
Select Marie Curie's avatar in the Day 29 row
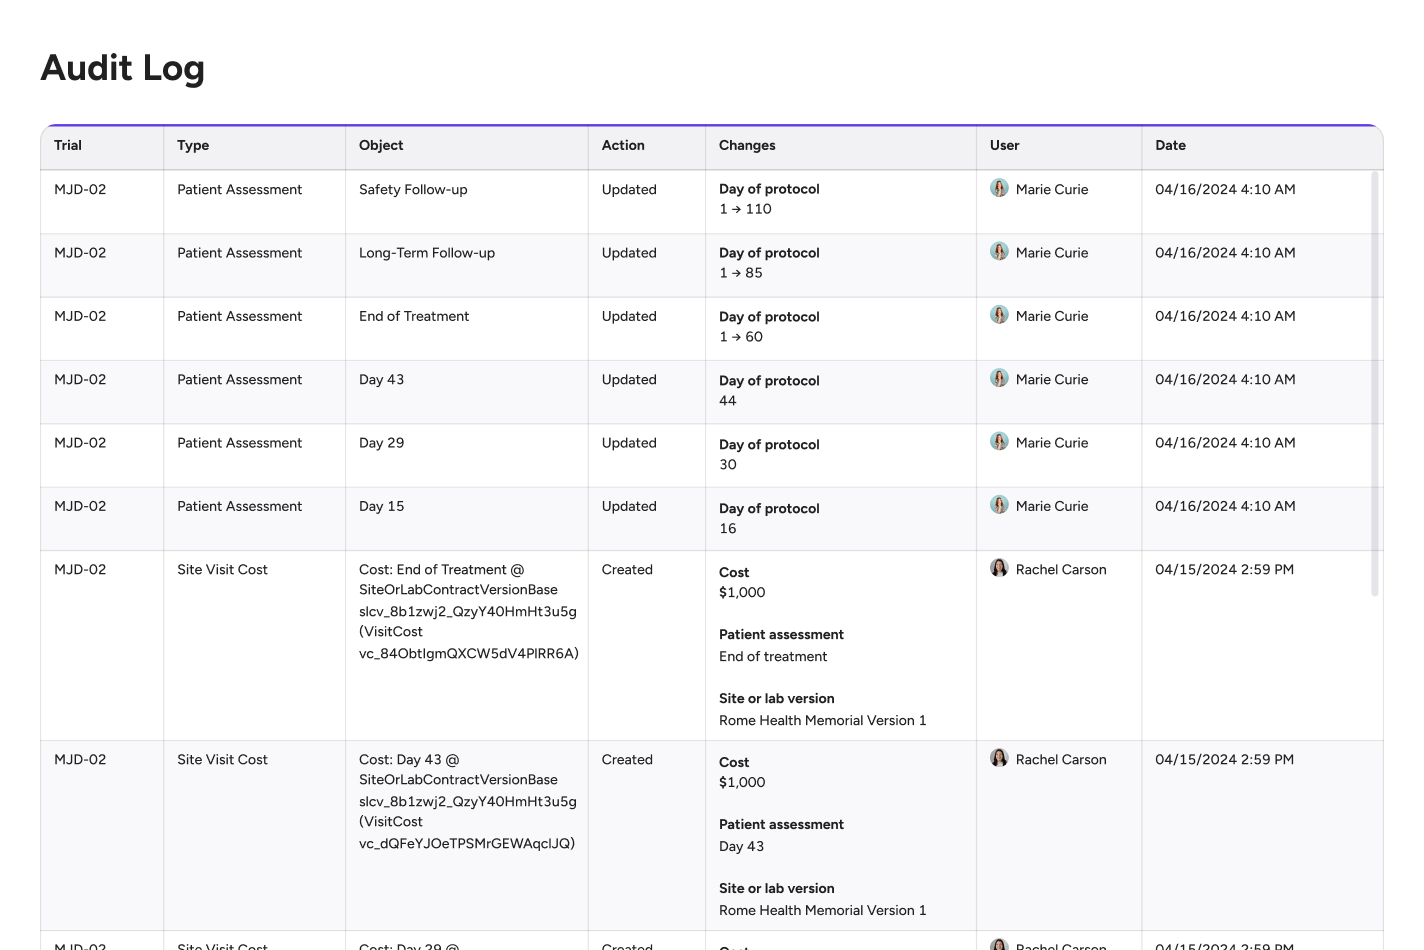tap(999, 442)
